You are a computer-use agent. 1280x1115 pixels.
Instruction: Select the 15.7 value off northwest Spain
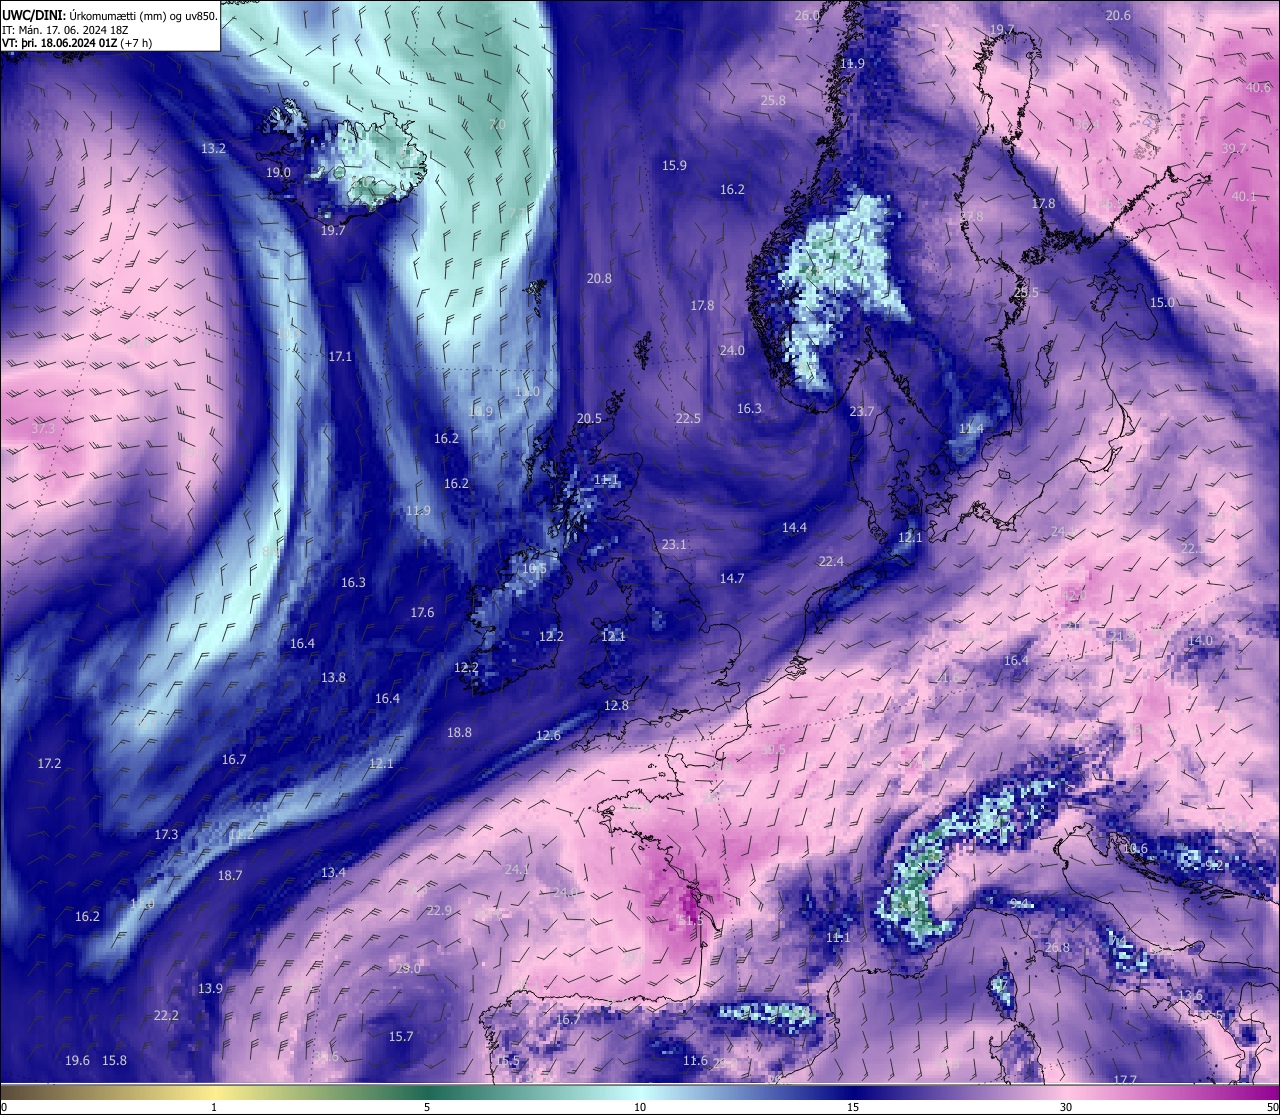(x=401, y=1036)
